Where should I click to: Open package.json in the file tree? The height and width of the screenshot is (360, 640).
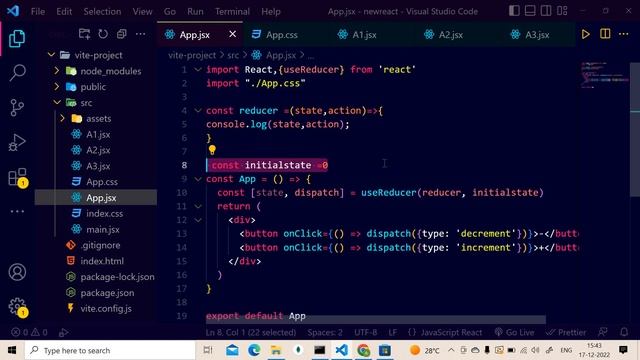pyautogui.click(x=107, y=293)
